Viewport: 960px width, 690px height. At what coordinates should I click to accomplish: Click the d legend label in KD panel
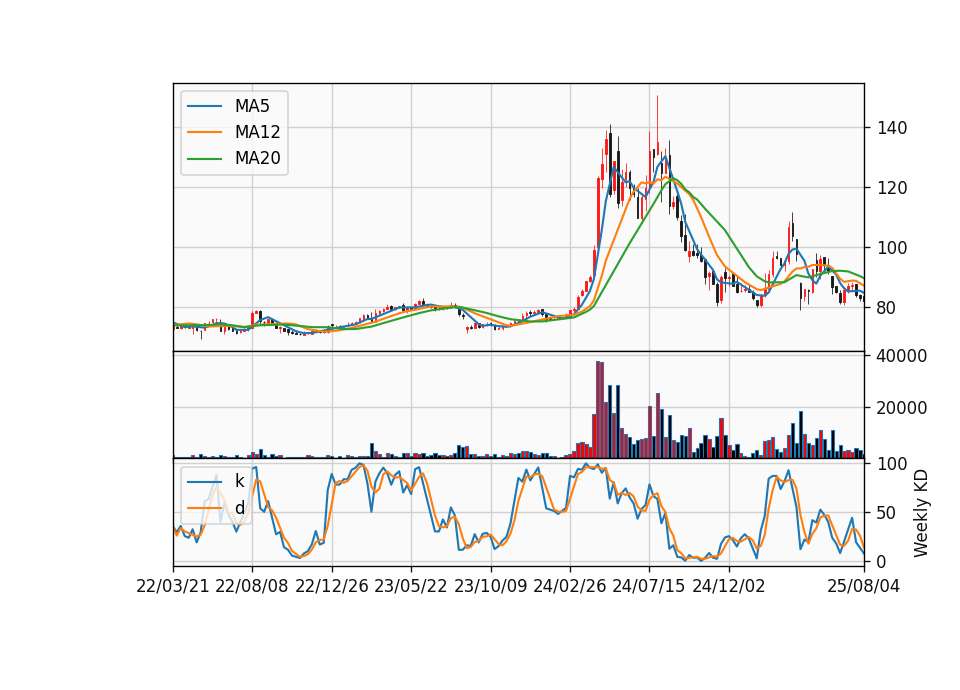click(239, 508)
